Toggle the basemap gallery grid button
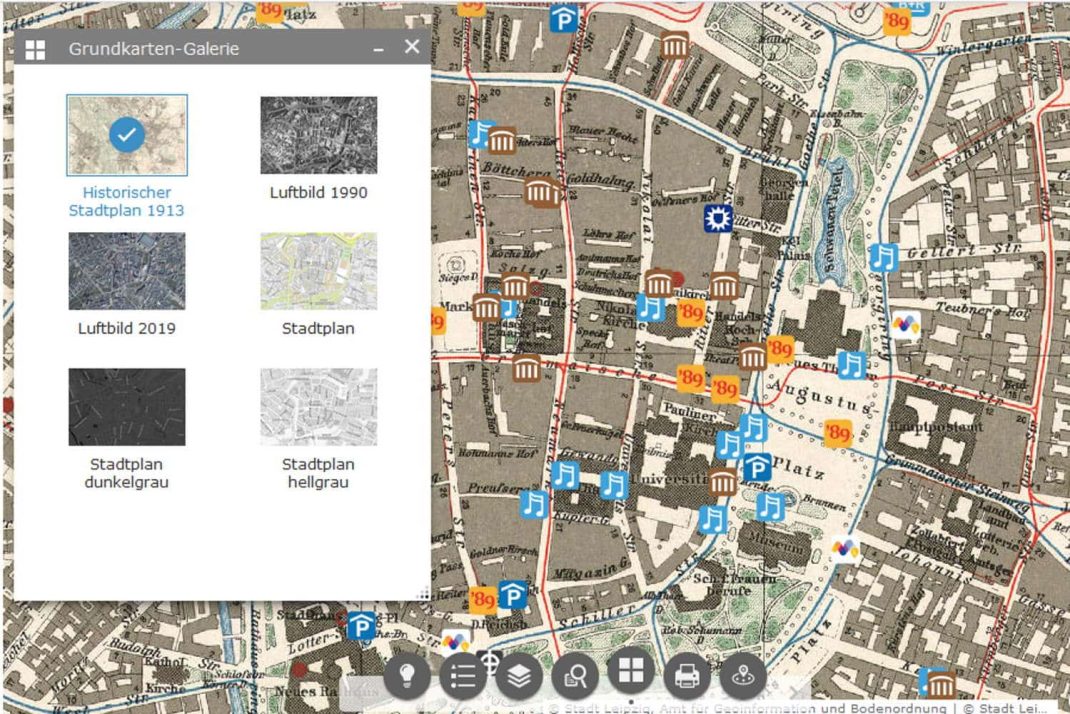 point(630,672)
